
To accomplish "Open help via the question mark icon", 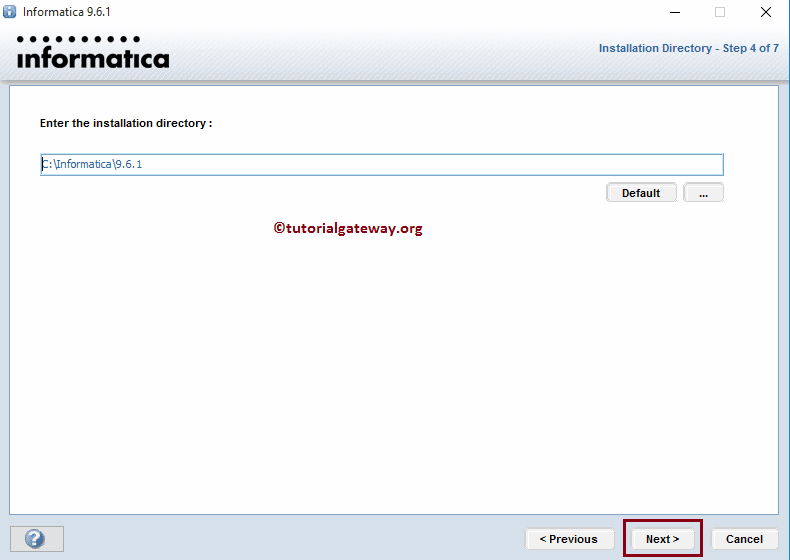I will (37, 539).
